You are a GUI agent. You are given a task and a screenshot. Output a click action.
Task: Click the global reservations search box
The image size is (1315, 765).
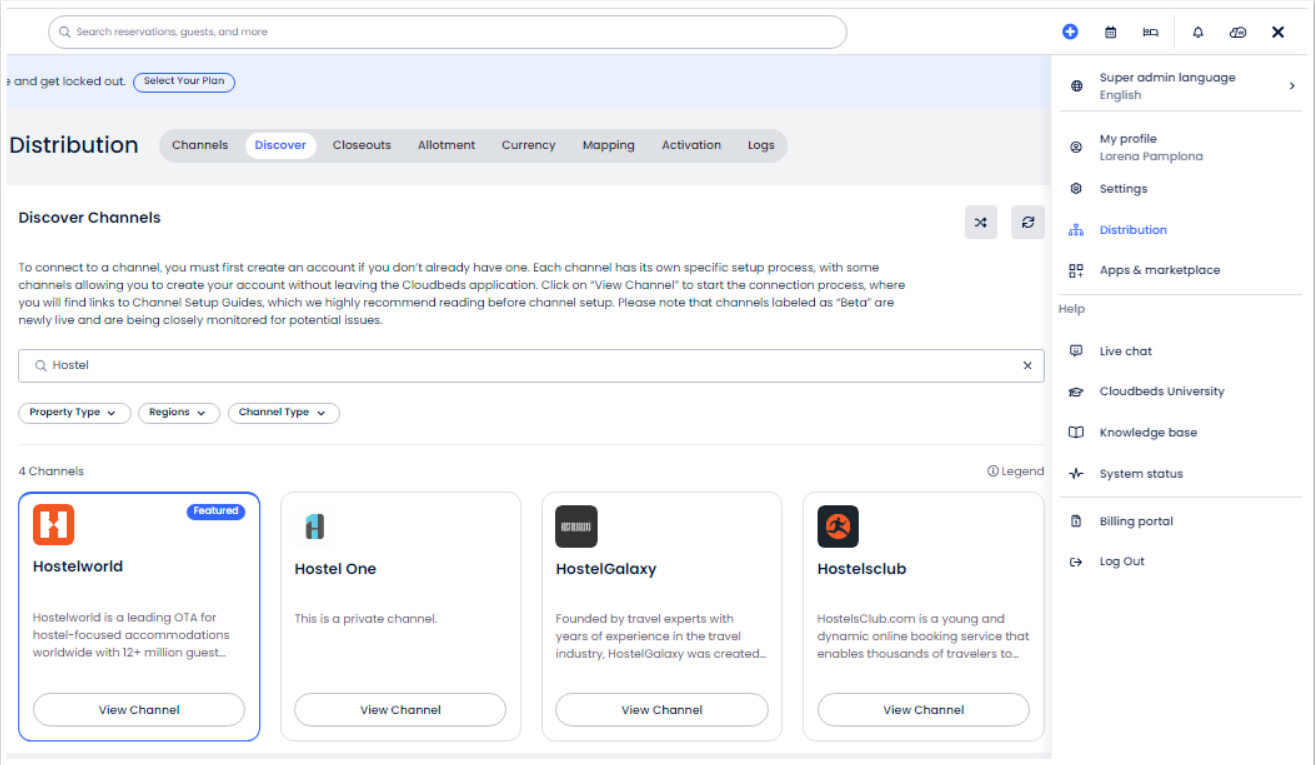447,32
